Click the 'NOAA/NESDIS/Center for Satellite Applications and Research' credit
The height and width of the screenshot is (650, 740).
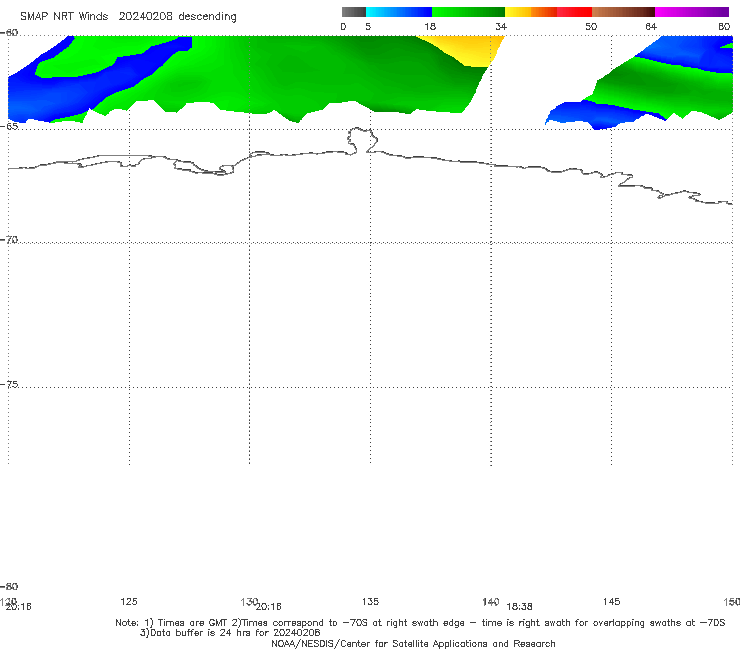(x=413, y=643)
